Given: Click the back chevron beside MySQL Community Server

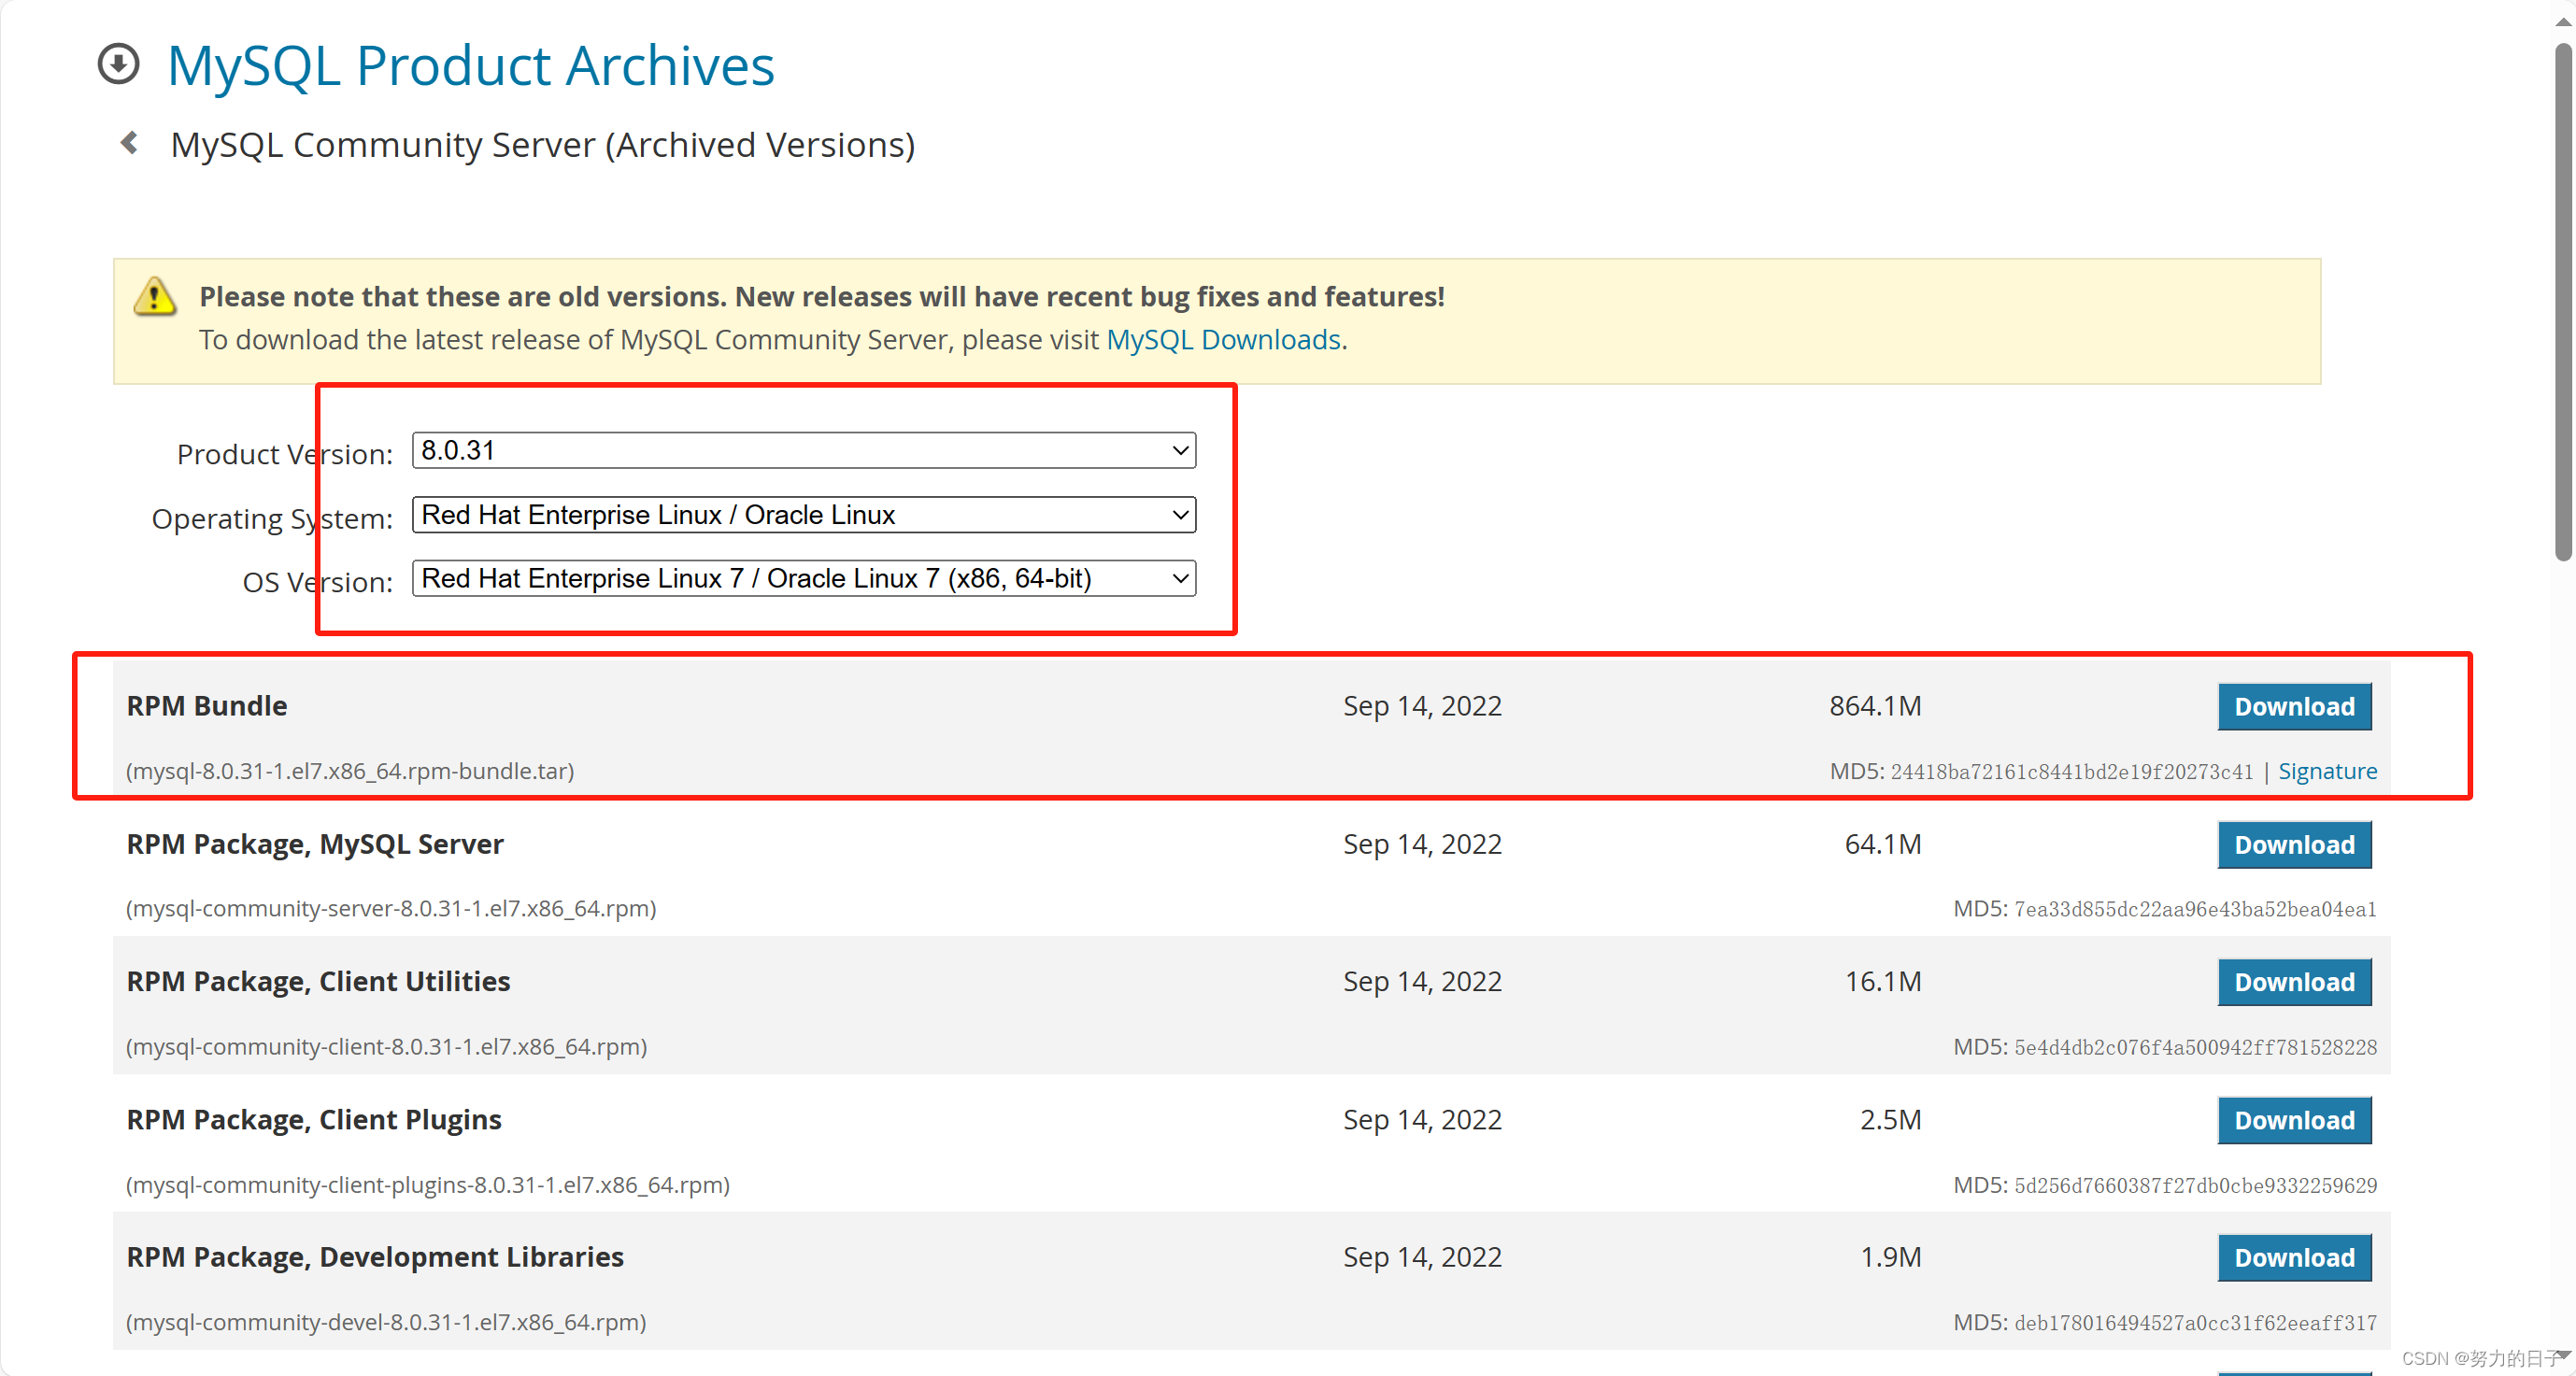Looking at the screenshot, I should 129,144.
